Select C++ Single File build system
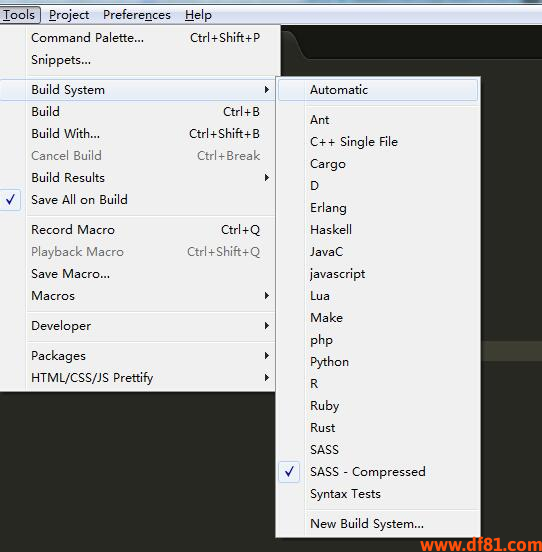The height and width of the screenshot is (552, 542). point(378,142)
